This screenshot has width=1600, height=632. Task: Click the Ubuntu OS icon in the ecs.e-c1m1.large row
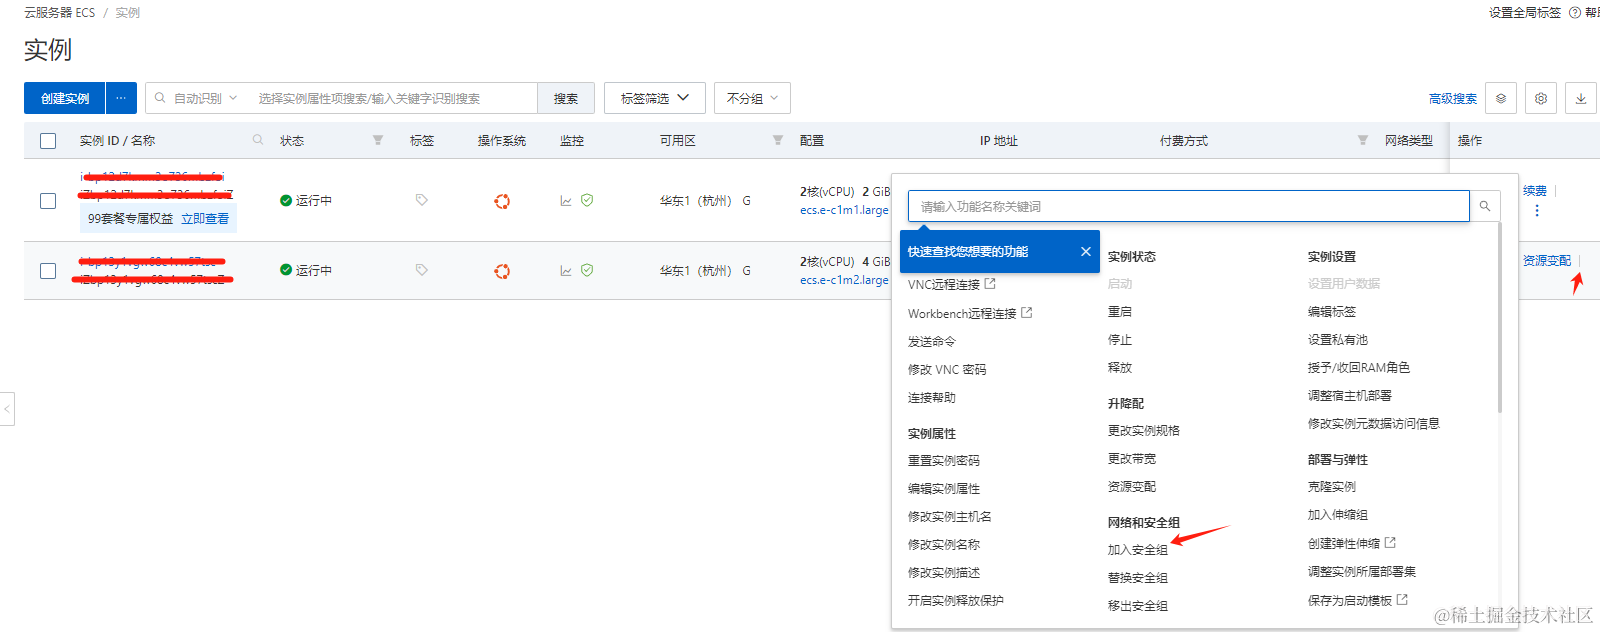502,201
